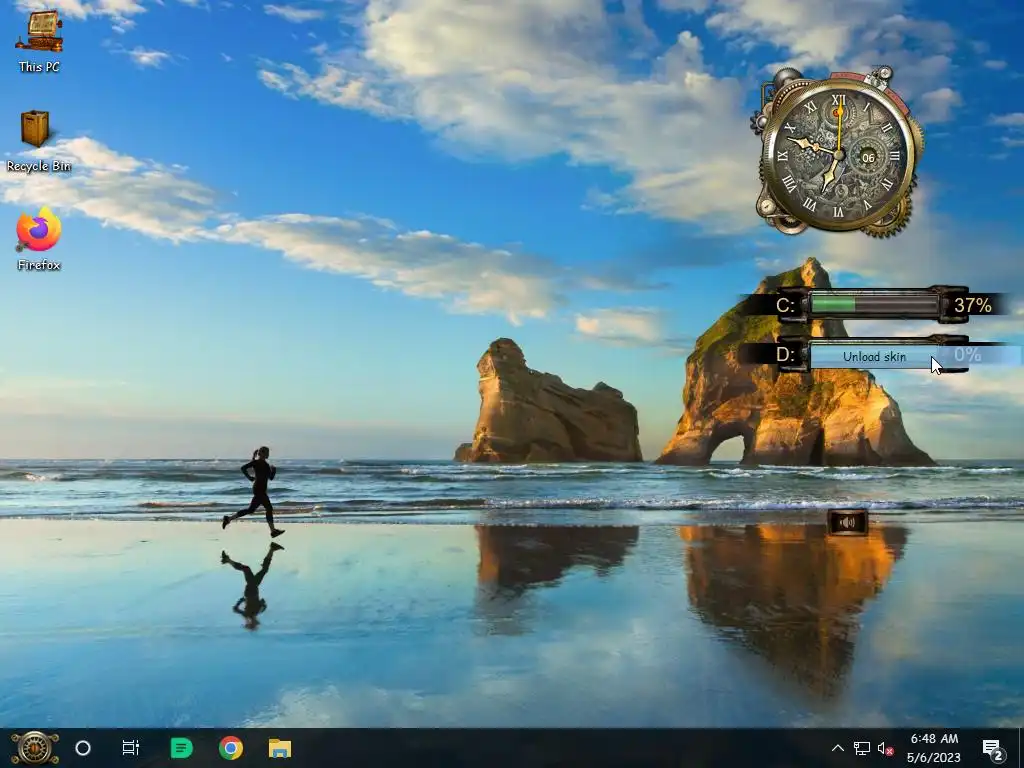This screenshot has height=768, width=1024.
Task: Open the steampunk Start button
Action: pos(35,748)
